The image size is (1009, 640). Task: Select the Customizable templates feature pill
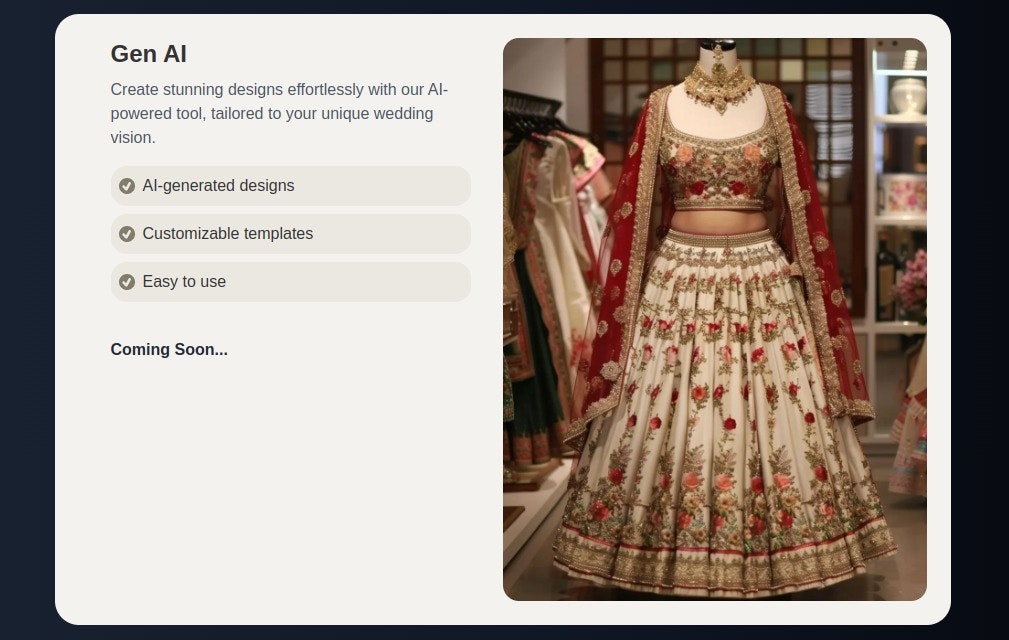tap(291, 234)
